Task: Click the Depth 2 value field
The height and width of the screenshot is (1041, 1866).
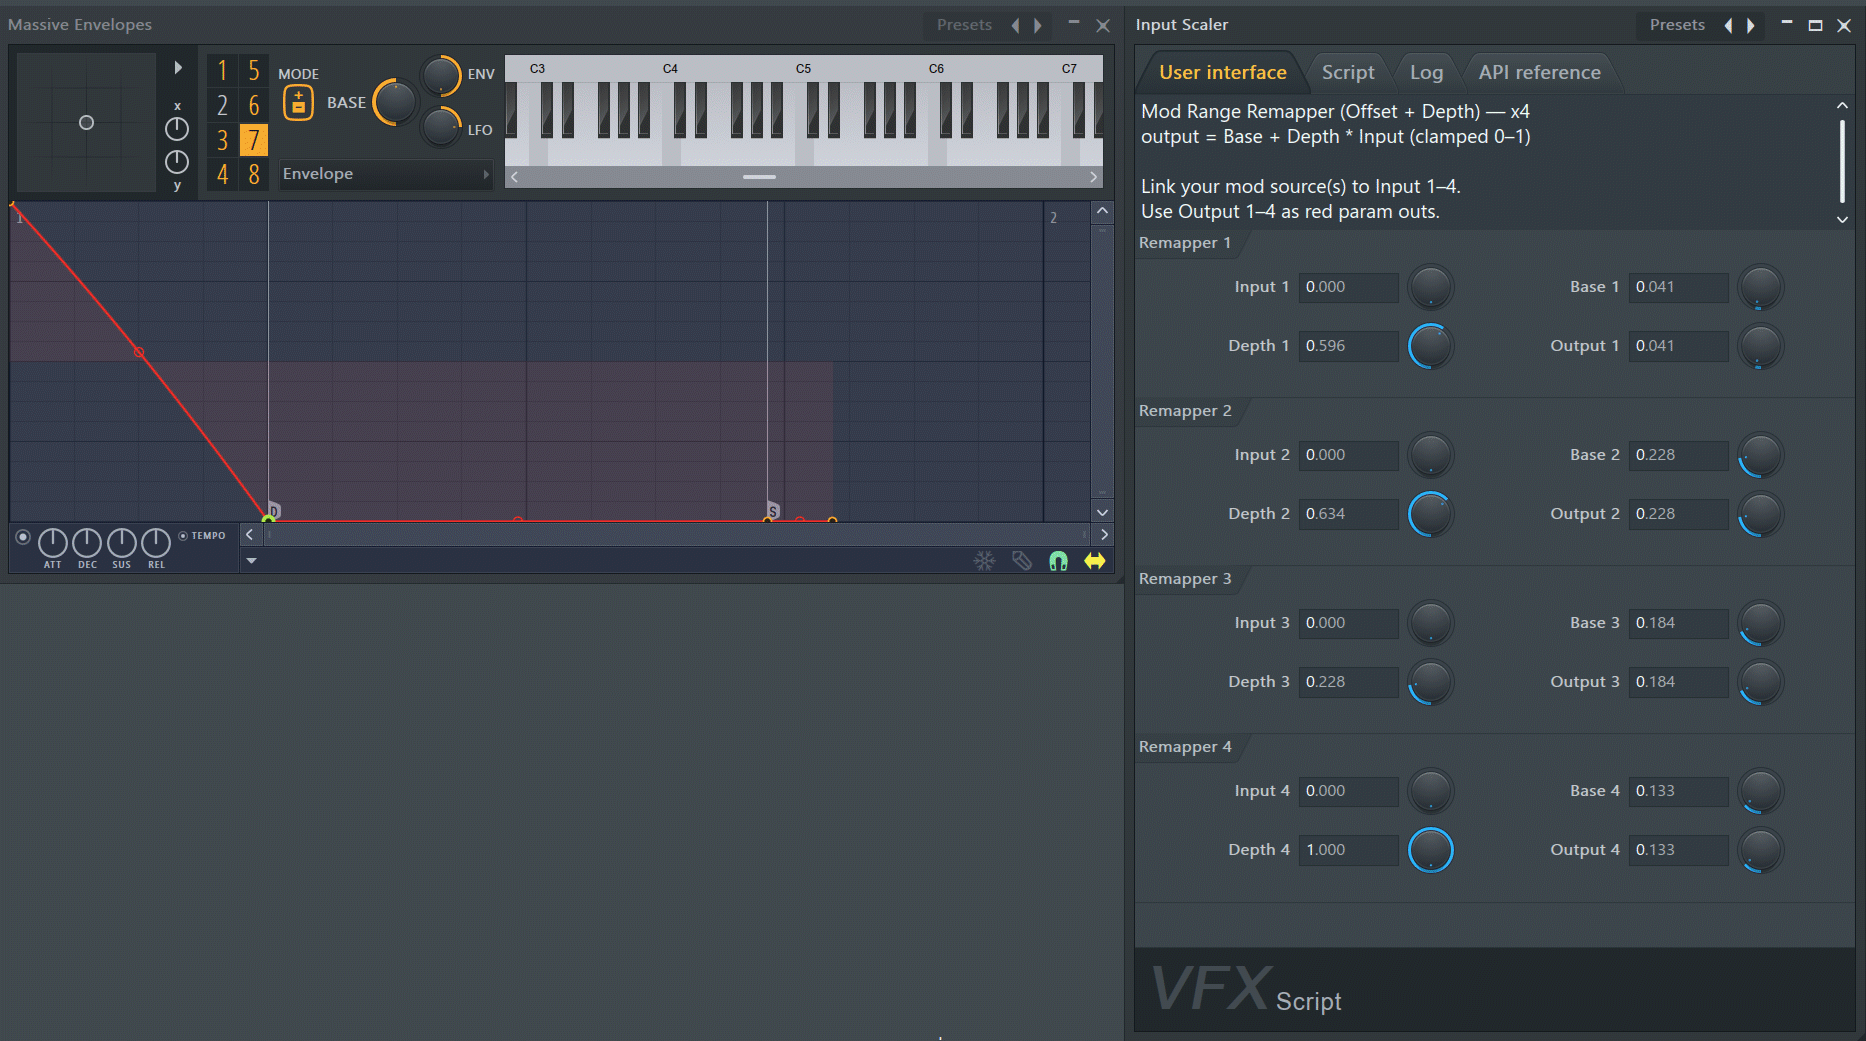Action: (1348, 514)
